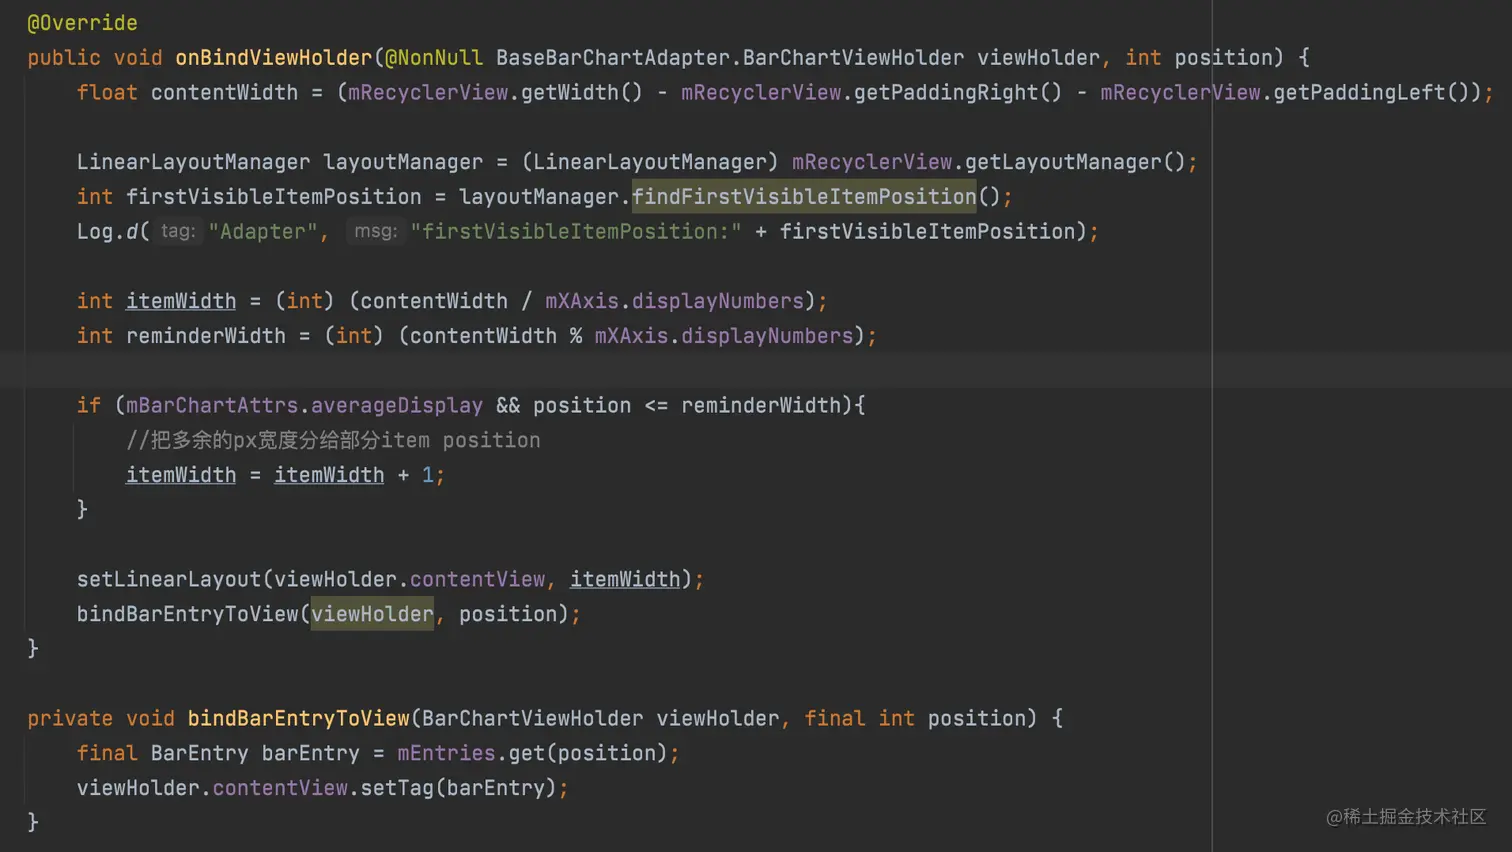Click the "Adapter" string literal

click(263, 232)
